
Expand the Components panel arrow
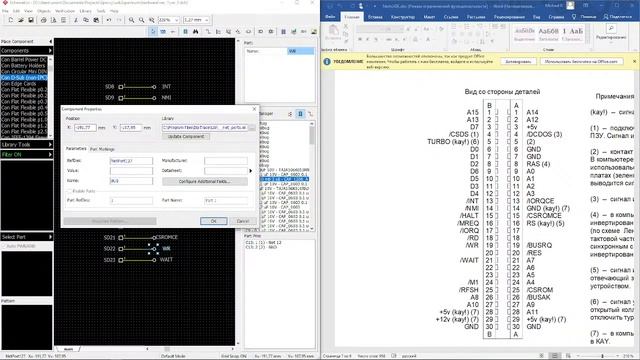coord(50,51)
